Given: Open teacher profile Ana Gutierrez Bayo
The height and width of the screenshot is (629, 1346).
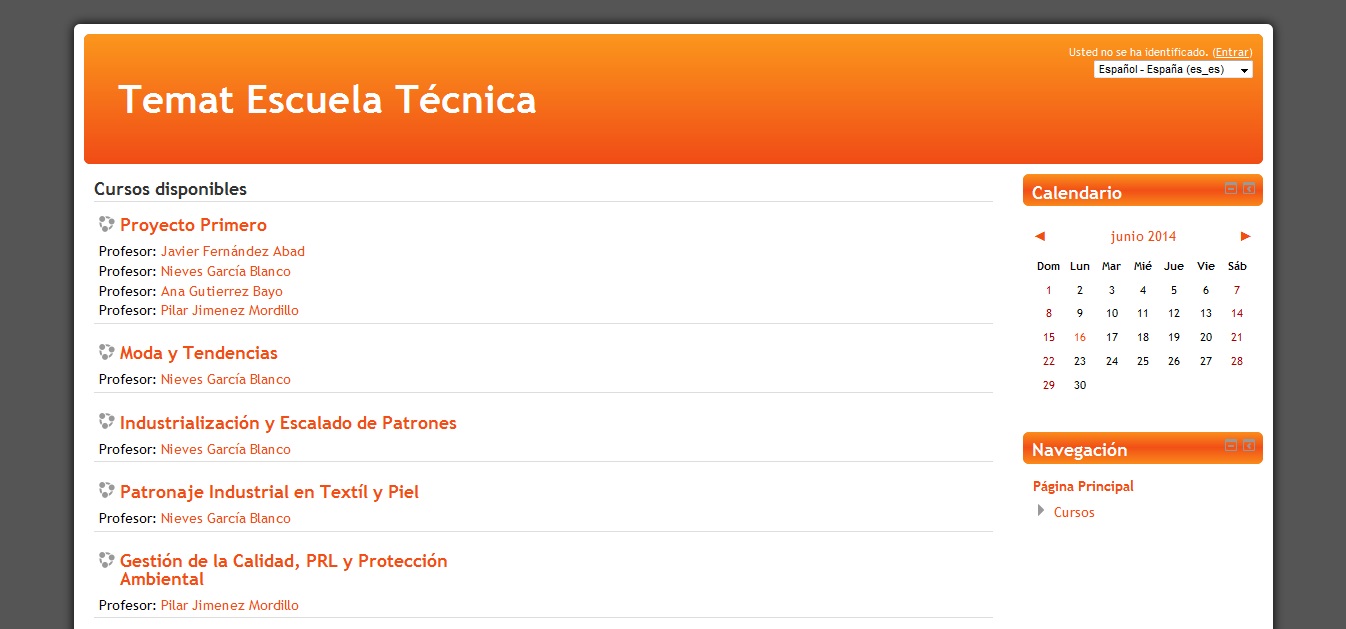Looking at the screenshot, I should pos(222,291).
